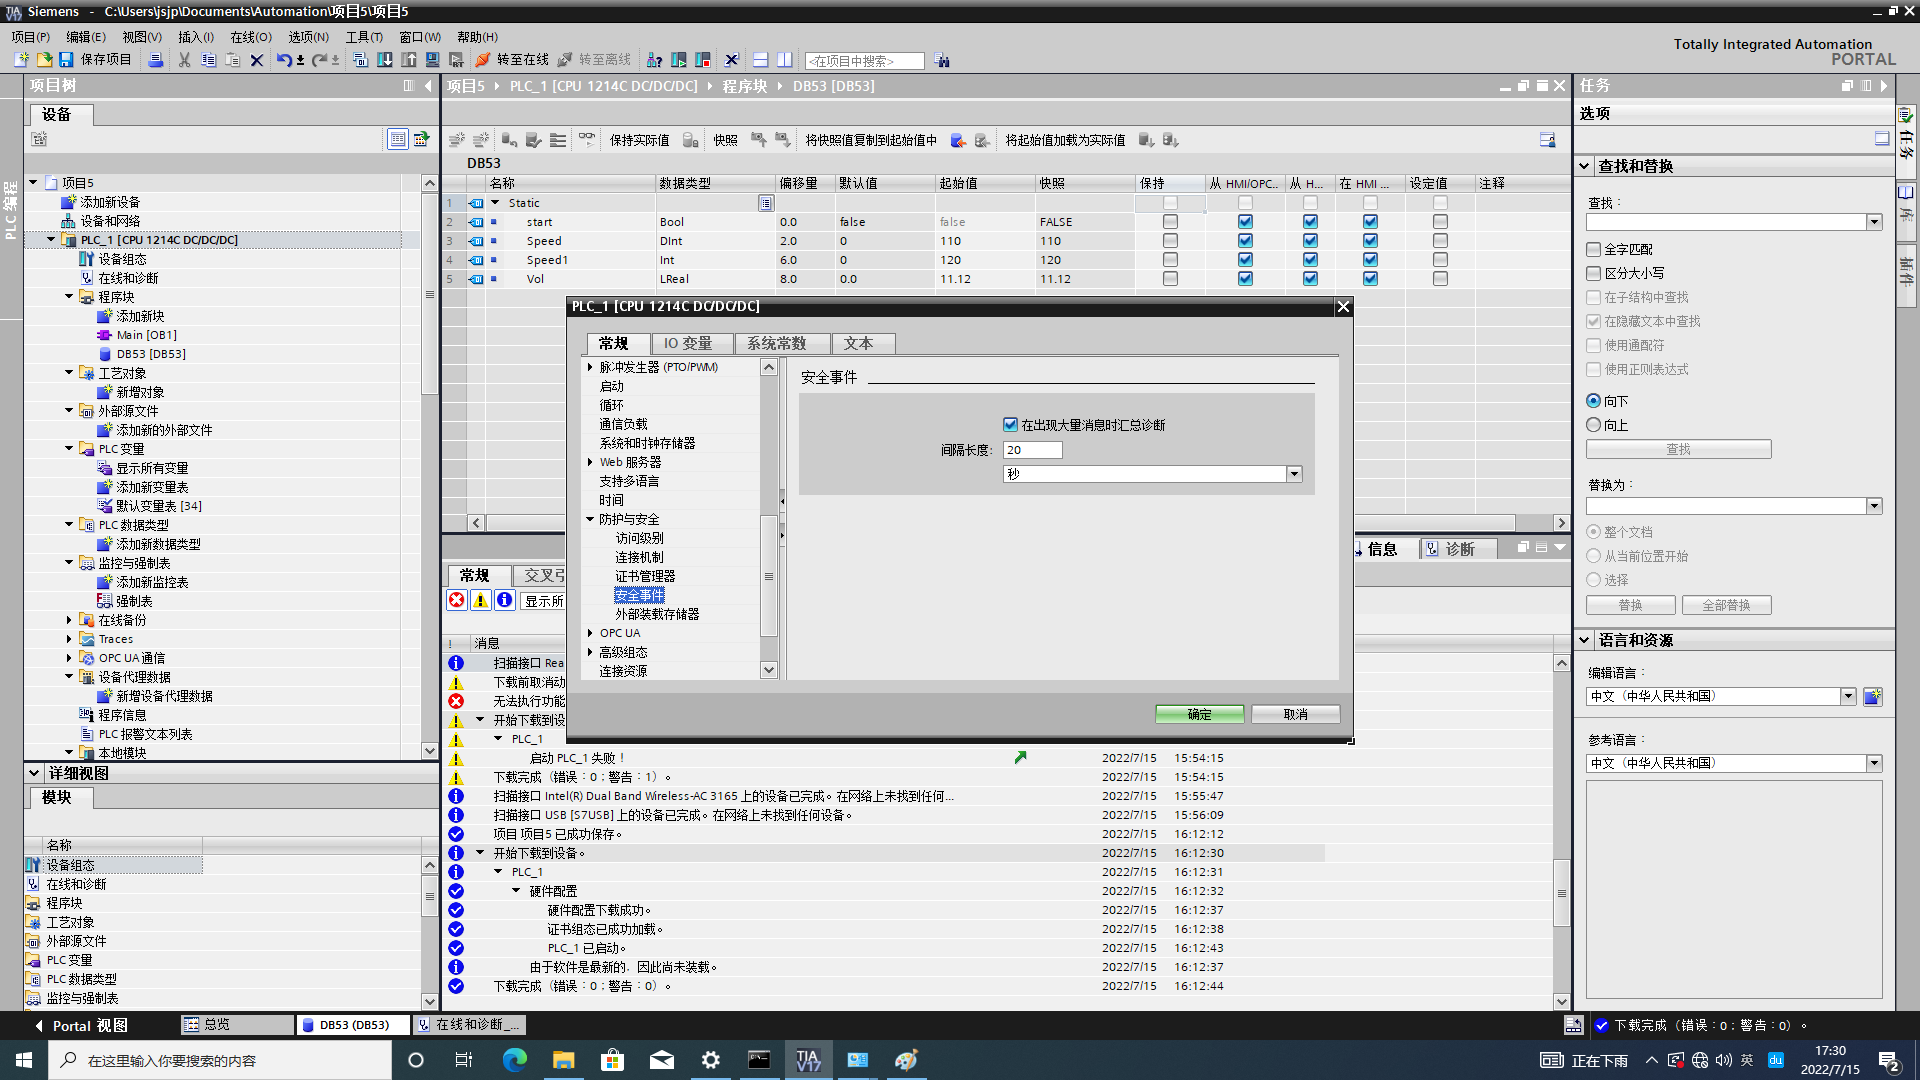Click the Stop CPU icon
This screenshot has width=1920, height=1080.
point(703,60)
